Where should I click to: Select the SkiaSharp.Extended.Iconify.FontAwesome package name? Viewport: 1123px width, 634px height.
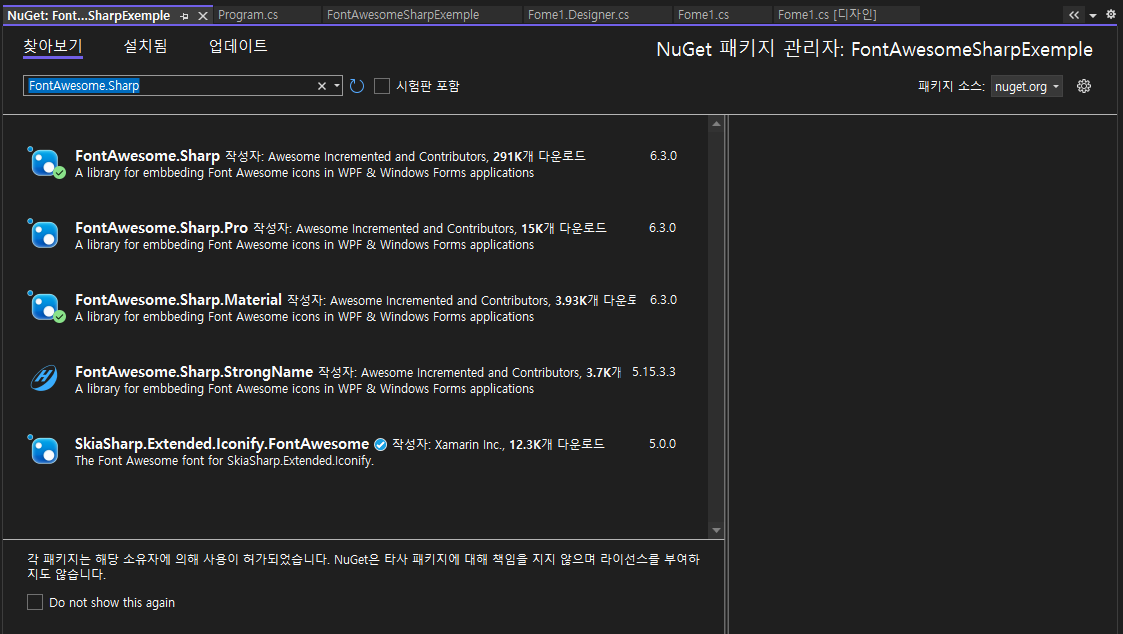pyautogui.click(x=222, y=444)
